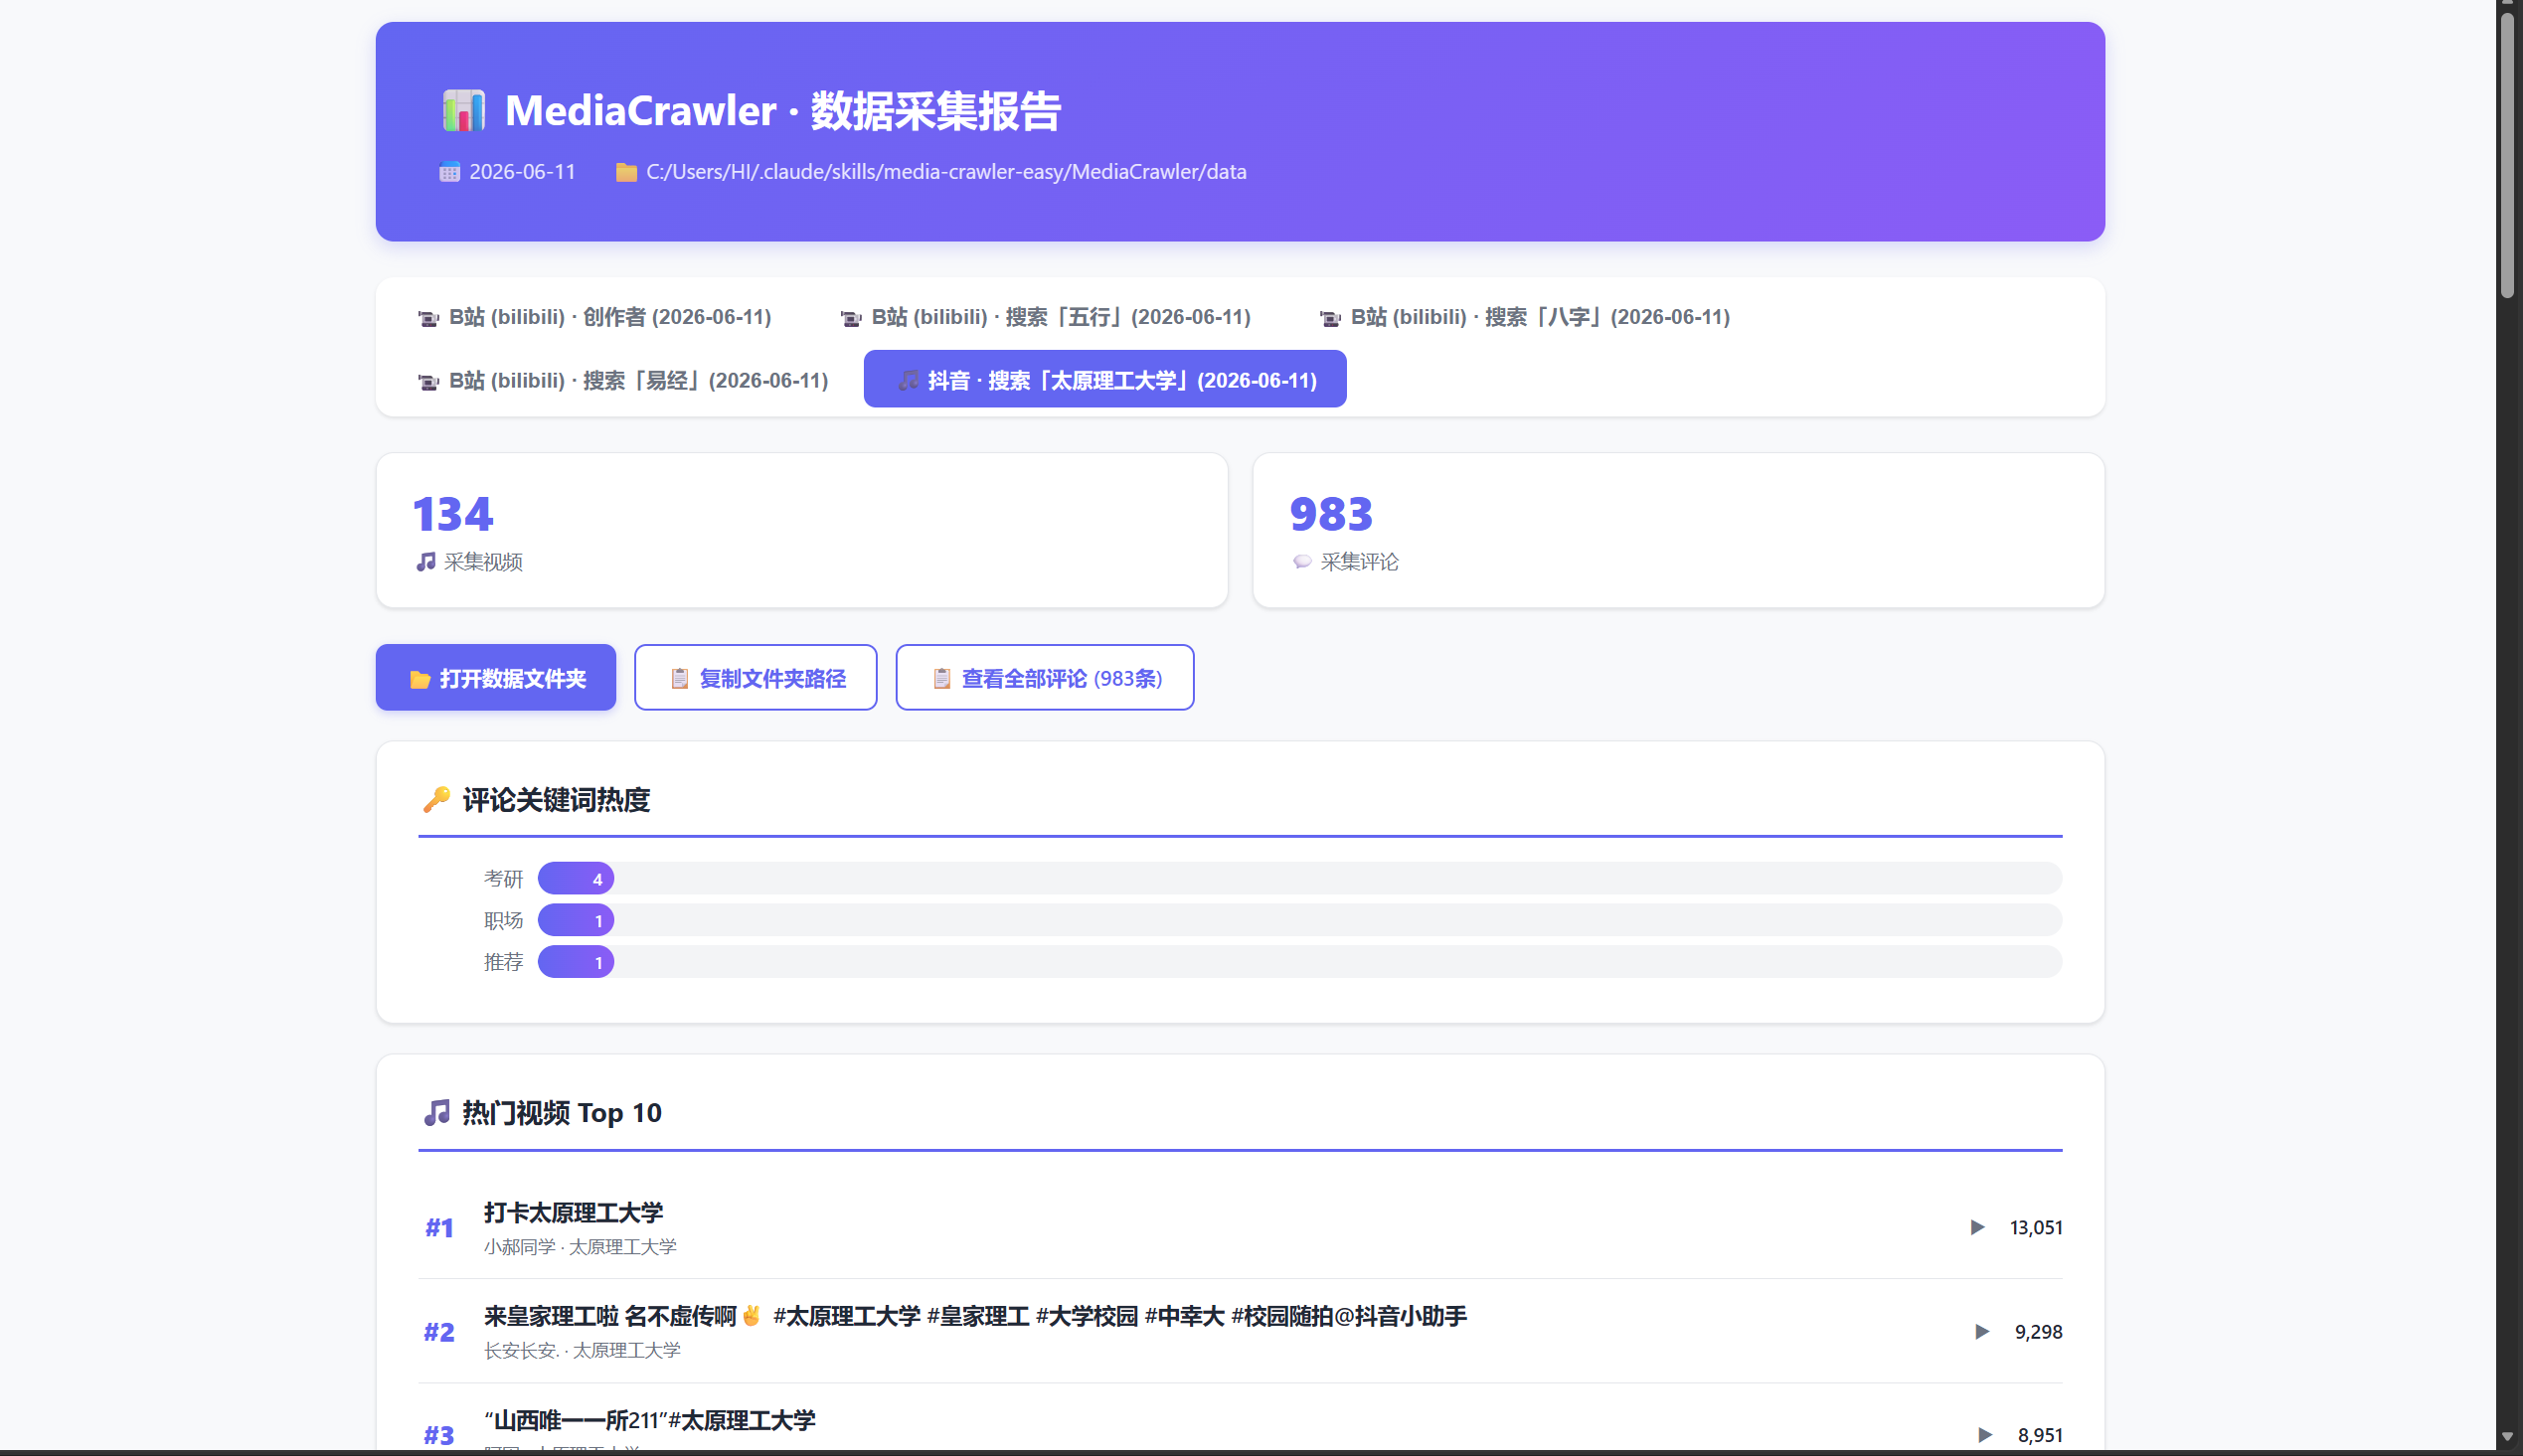Click the 职场 keyword bar showing 1
The height and width of the screenshot is (1456, 2523).
tap(576, 921)
